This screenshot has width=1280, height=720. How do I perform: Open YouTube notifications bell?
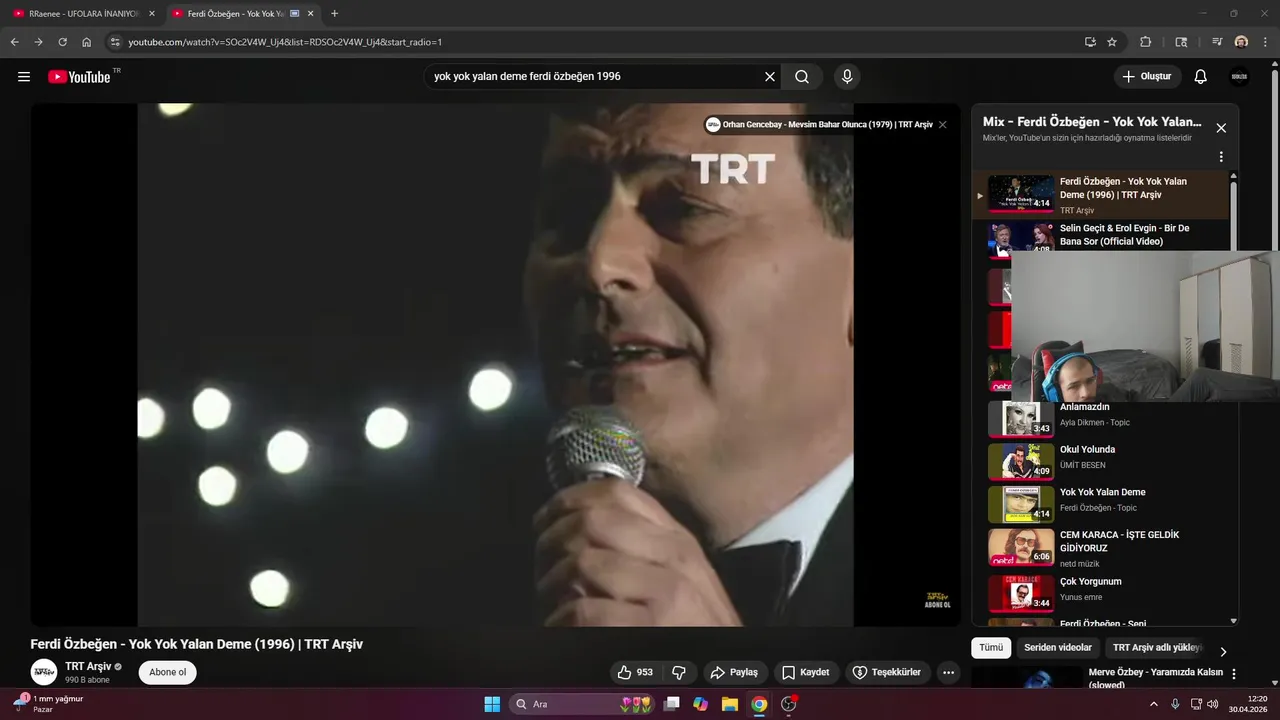(1201, 77)
